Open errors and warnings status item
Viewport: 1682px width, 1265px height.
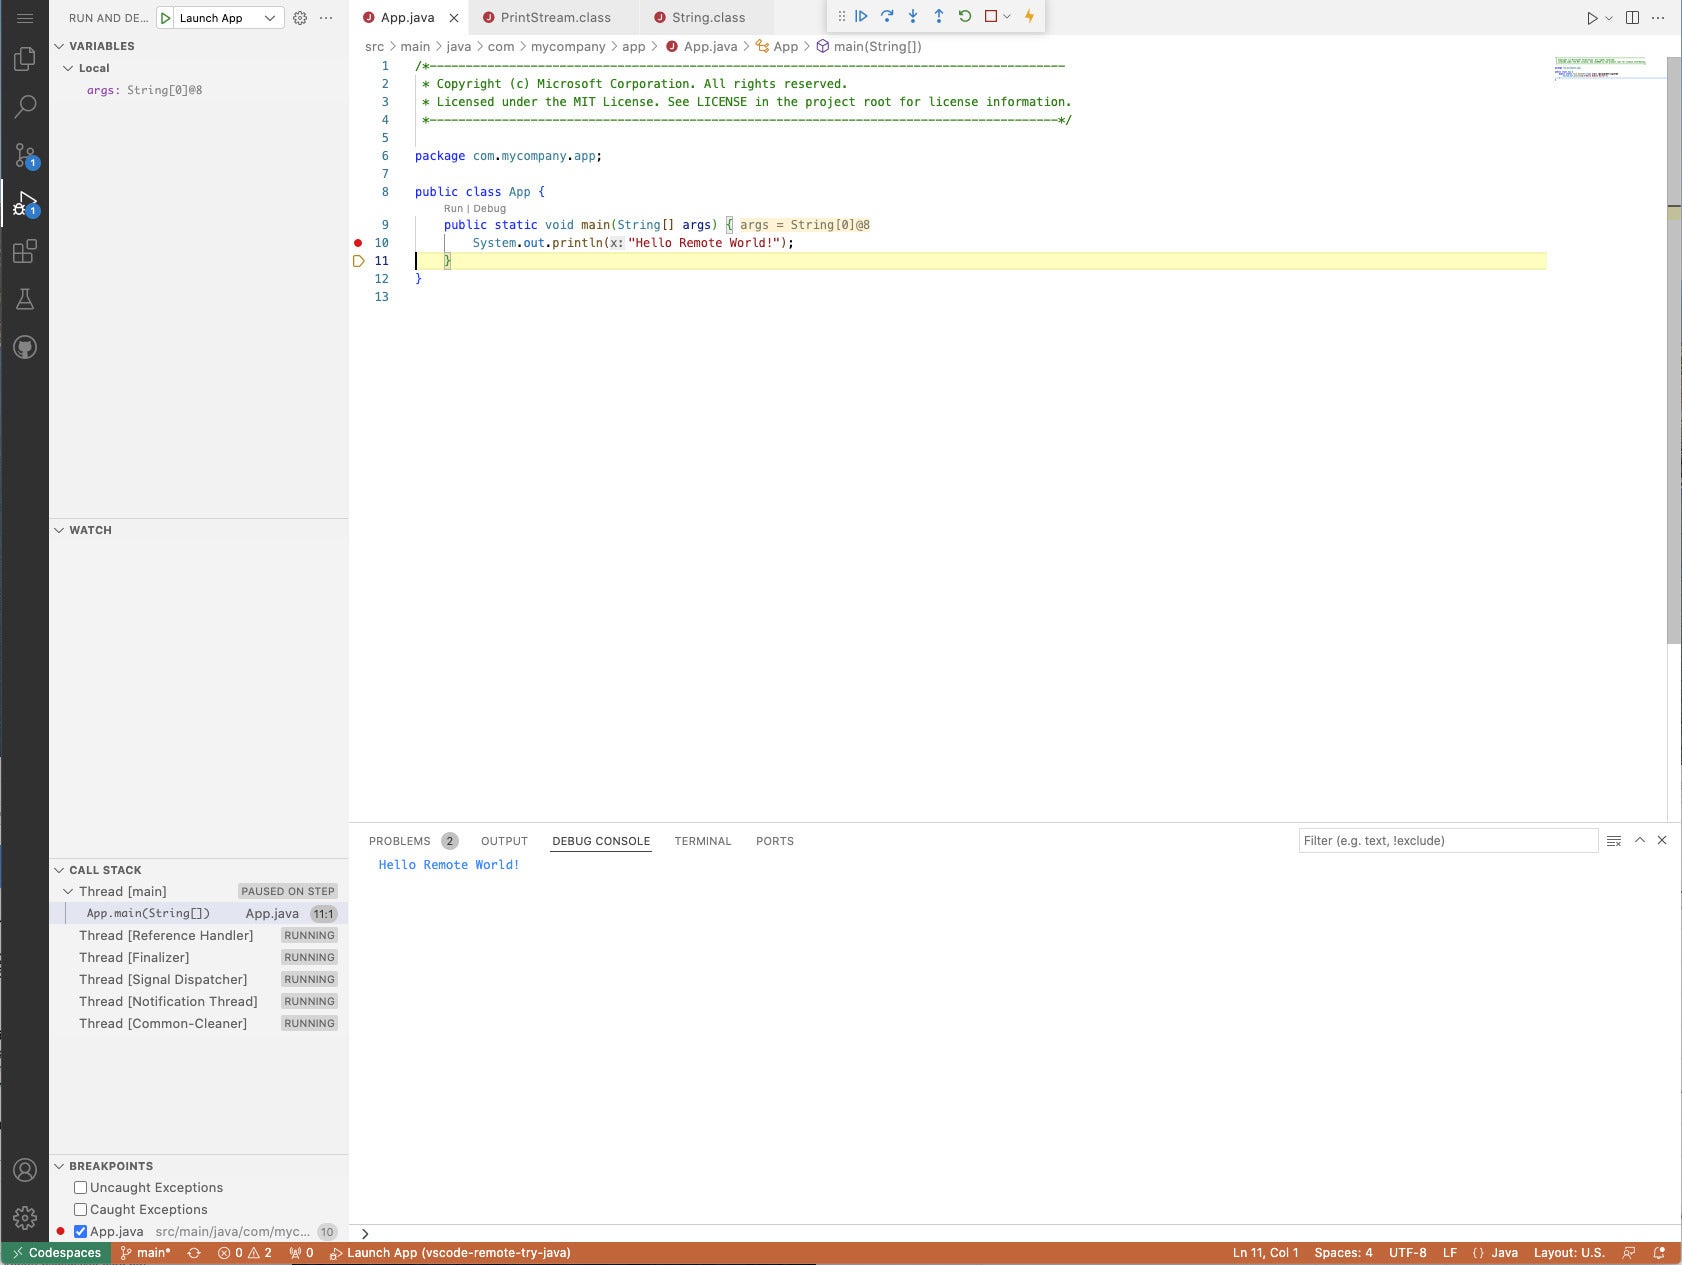pyautogui.click(x=245, y=1253)
